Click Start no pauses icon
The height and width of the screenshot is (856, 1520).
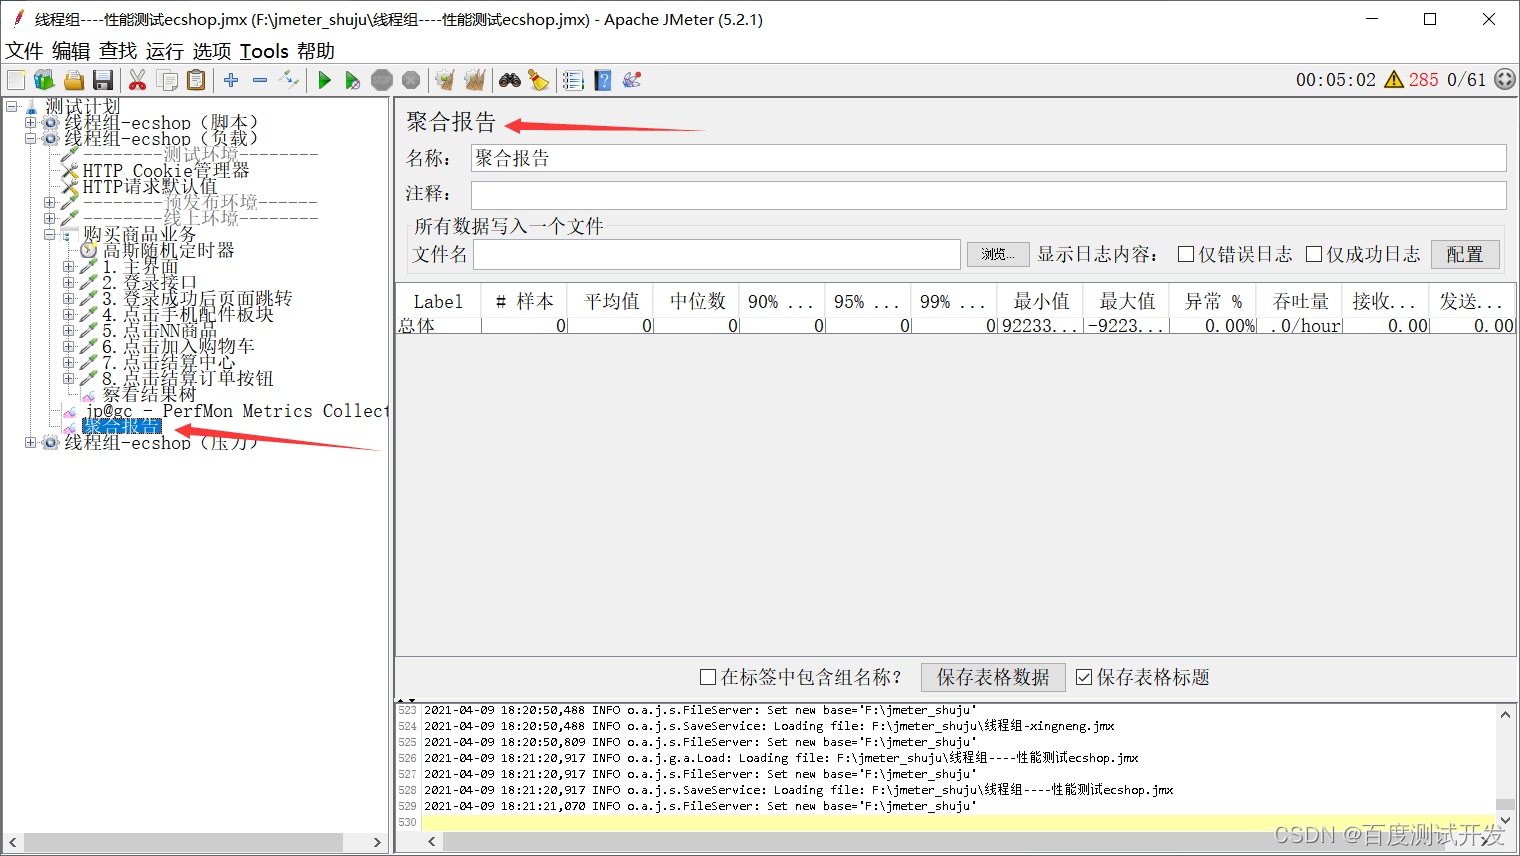352,80
